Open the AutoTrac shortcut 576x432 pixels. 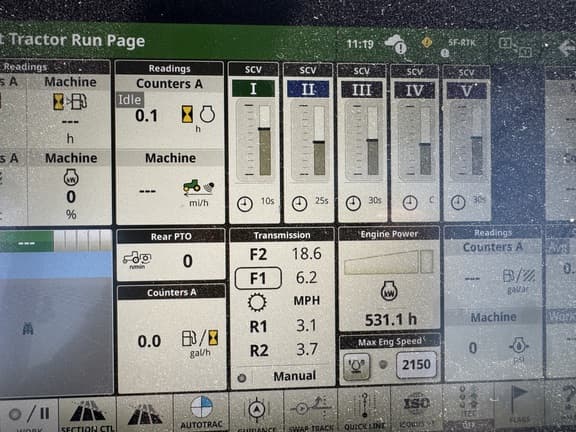(201, 413)
